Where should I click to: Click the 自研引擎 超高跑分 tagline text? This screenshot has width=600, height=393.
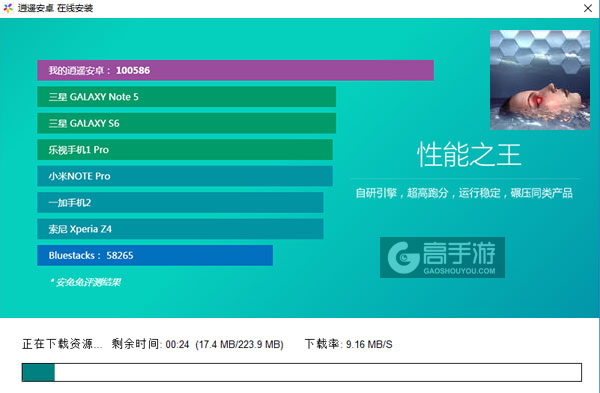pos(464,193)
